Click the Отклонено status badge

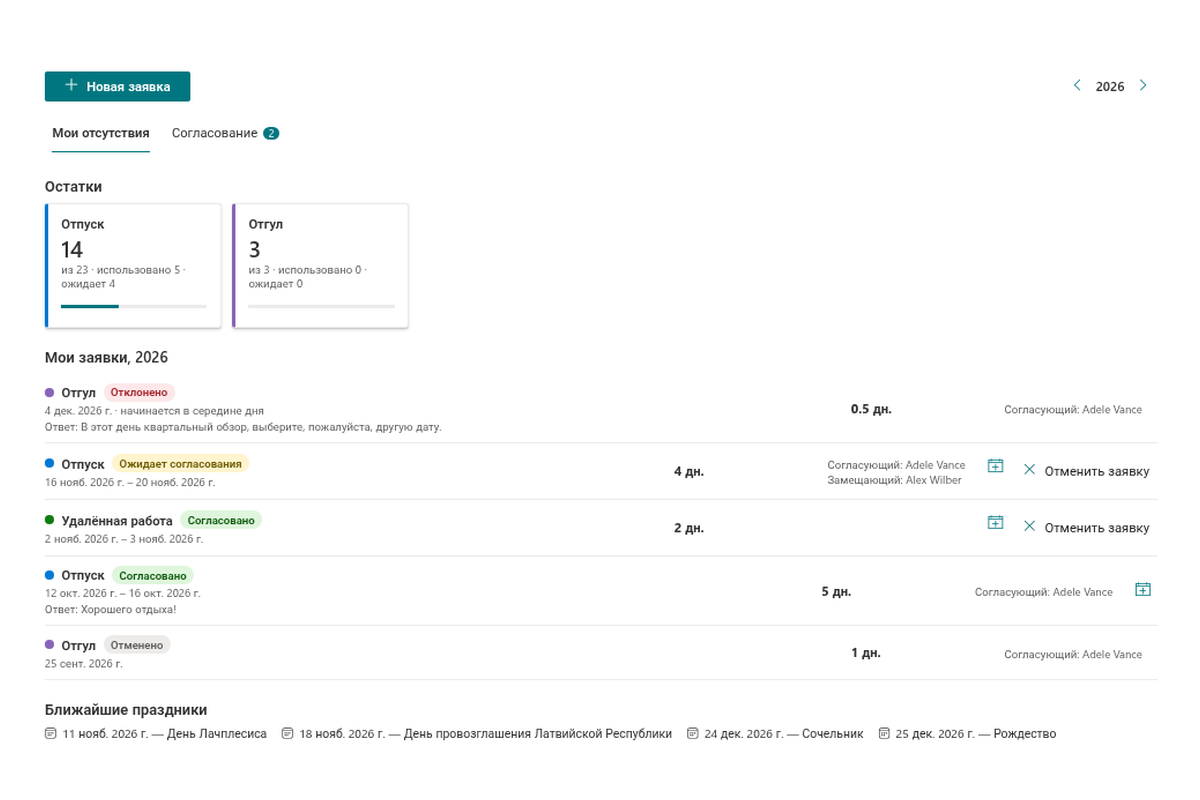point(139,393)
